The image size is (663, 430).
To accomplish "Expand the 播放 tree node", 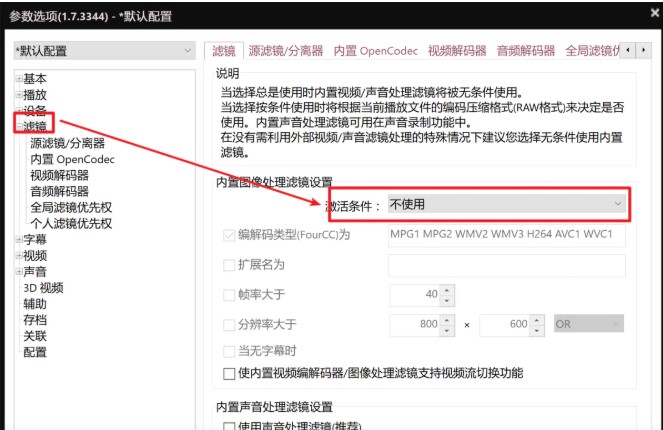I will (x=19, y=95).
